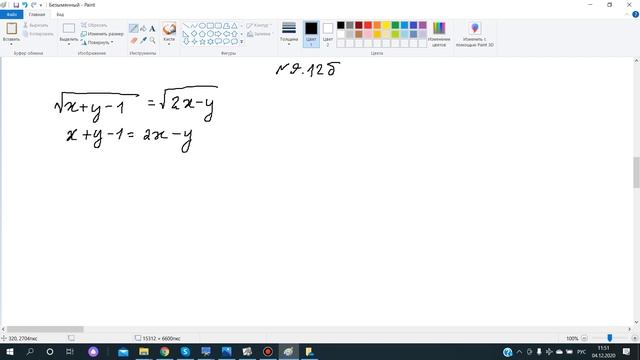
Task: Open Google Chrome from the taskbar
Action: tap(164, 351)
